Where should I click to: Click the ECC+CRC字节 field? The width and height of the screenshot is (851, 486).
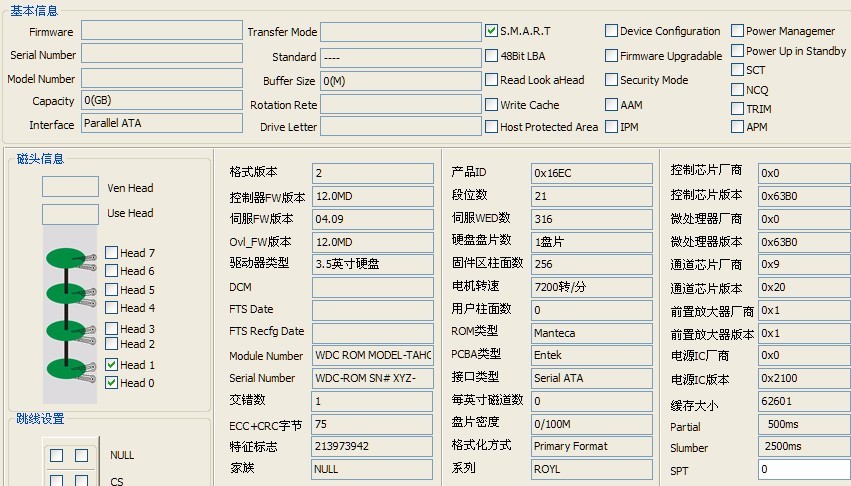pyautogui.click(x=373, y=424)
